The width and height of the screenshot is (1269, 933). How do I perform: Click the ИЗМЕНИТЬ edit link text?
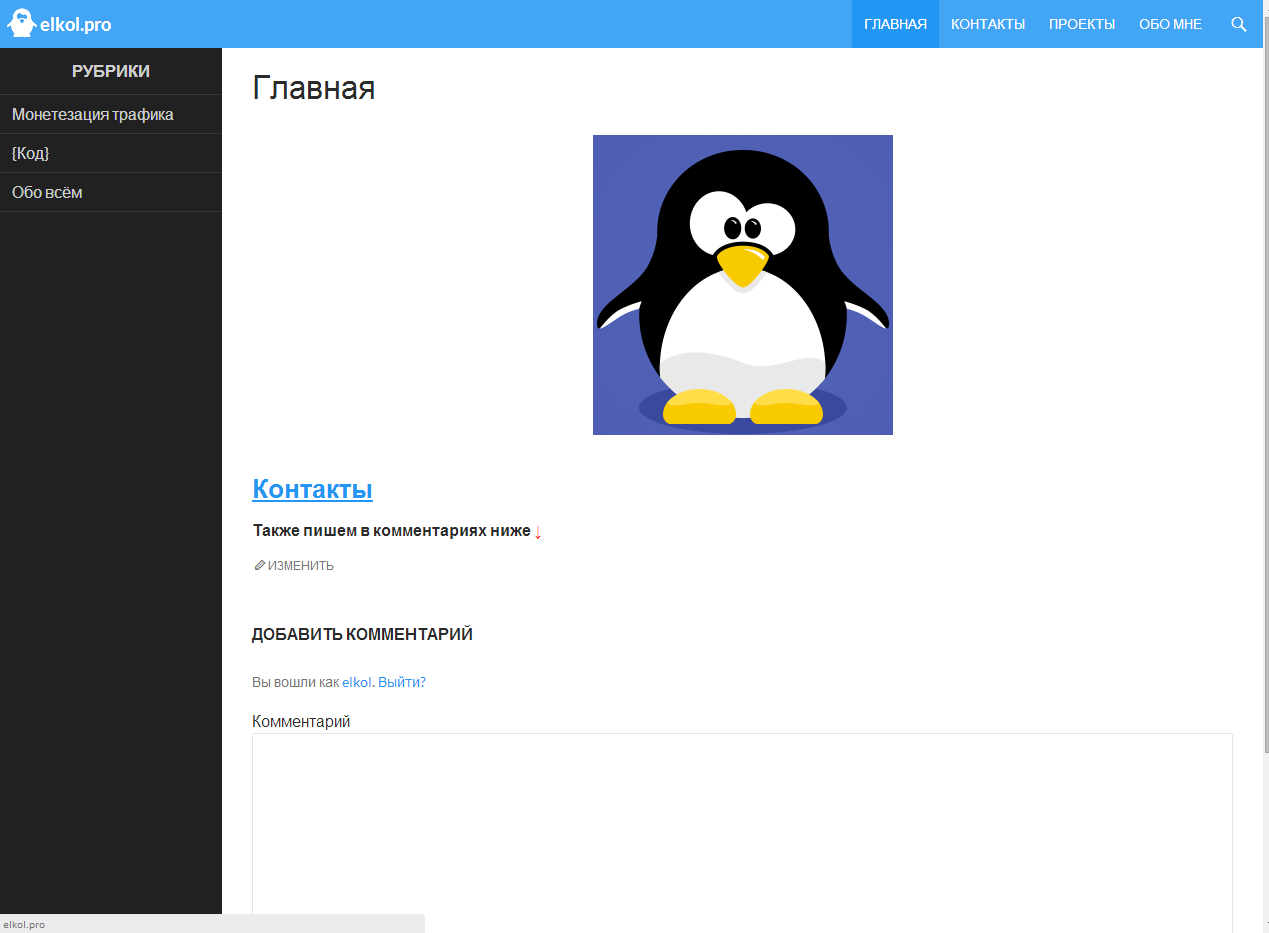tap(300, 566)
